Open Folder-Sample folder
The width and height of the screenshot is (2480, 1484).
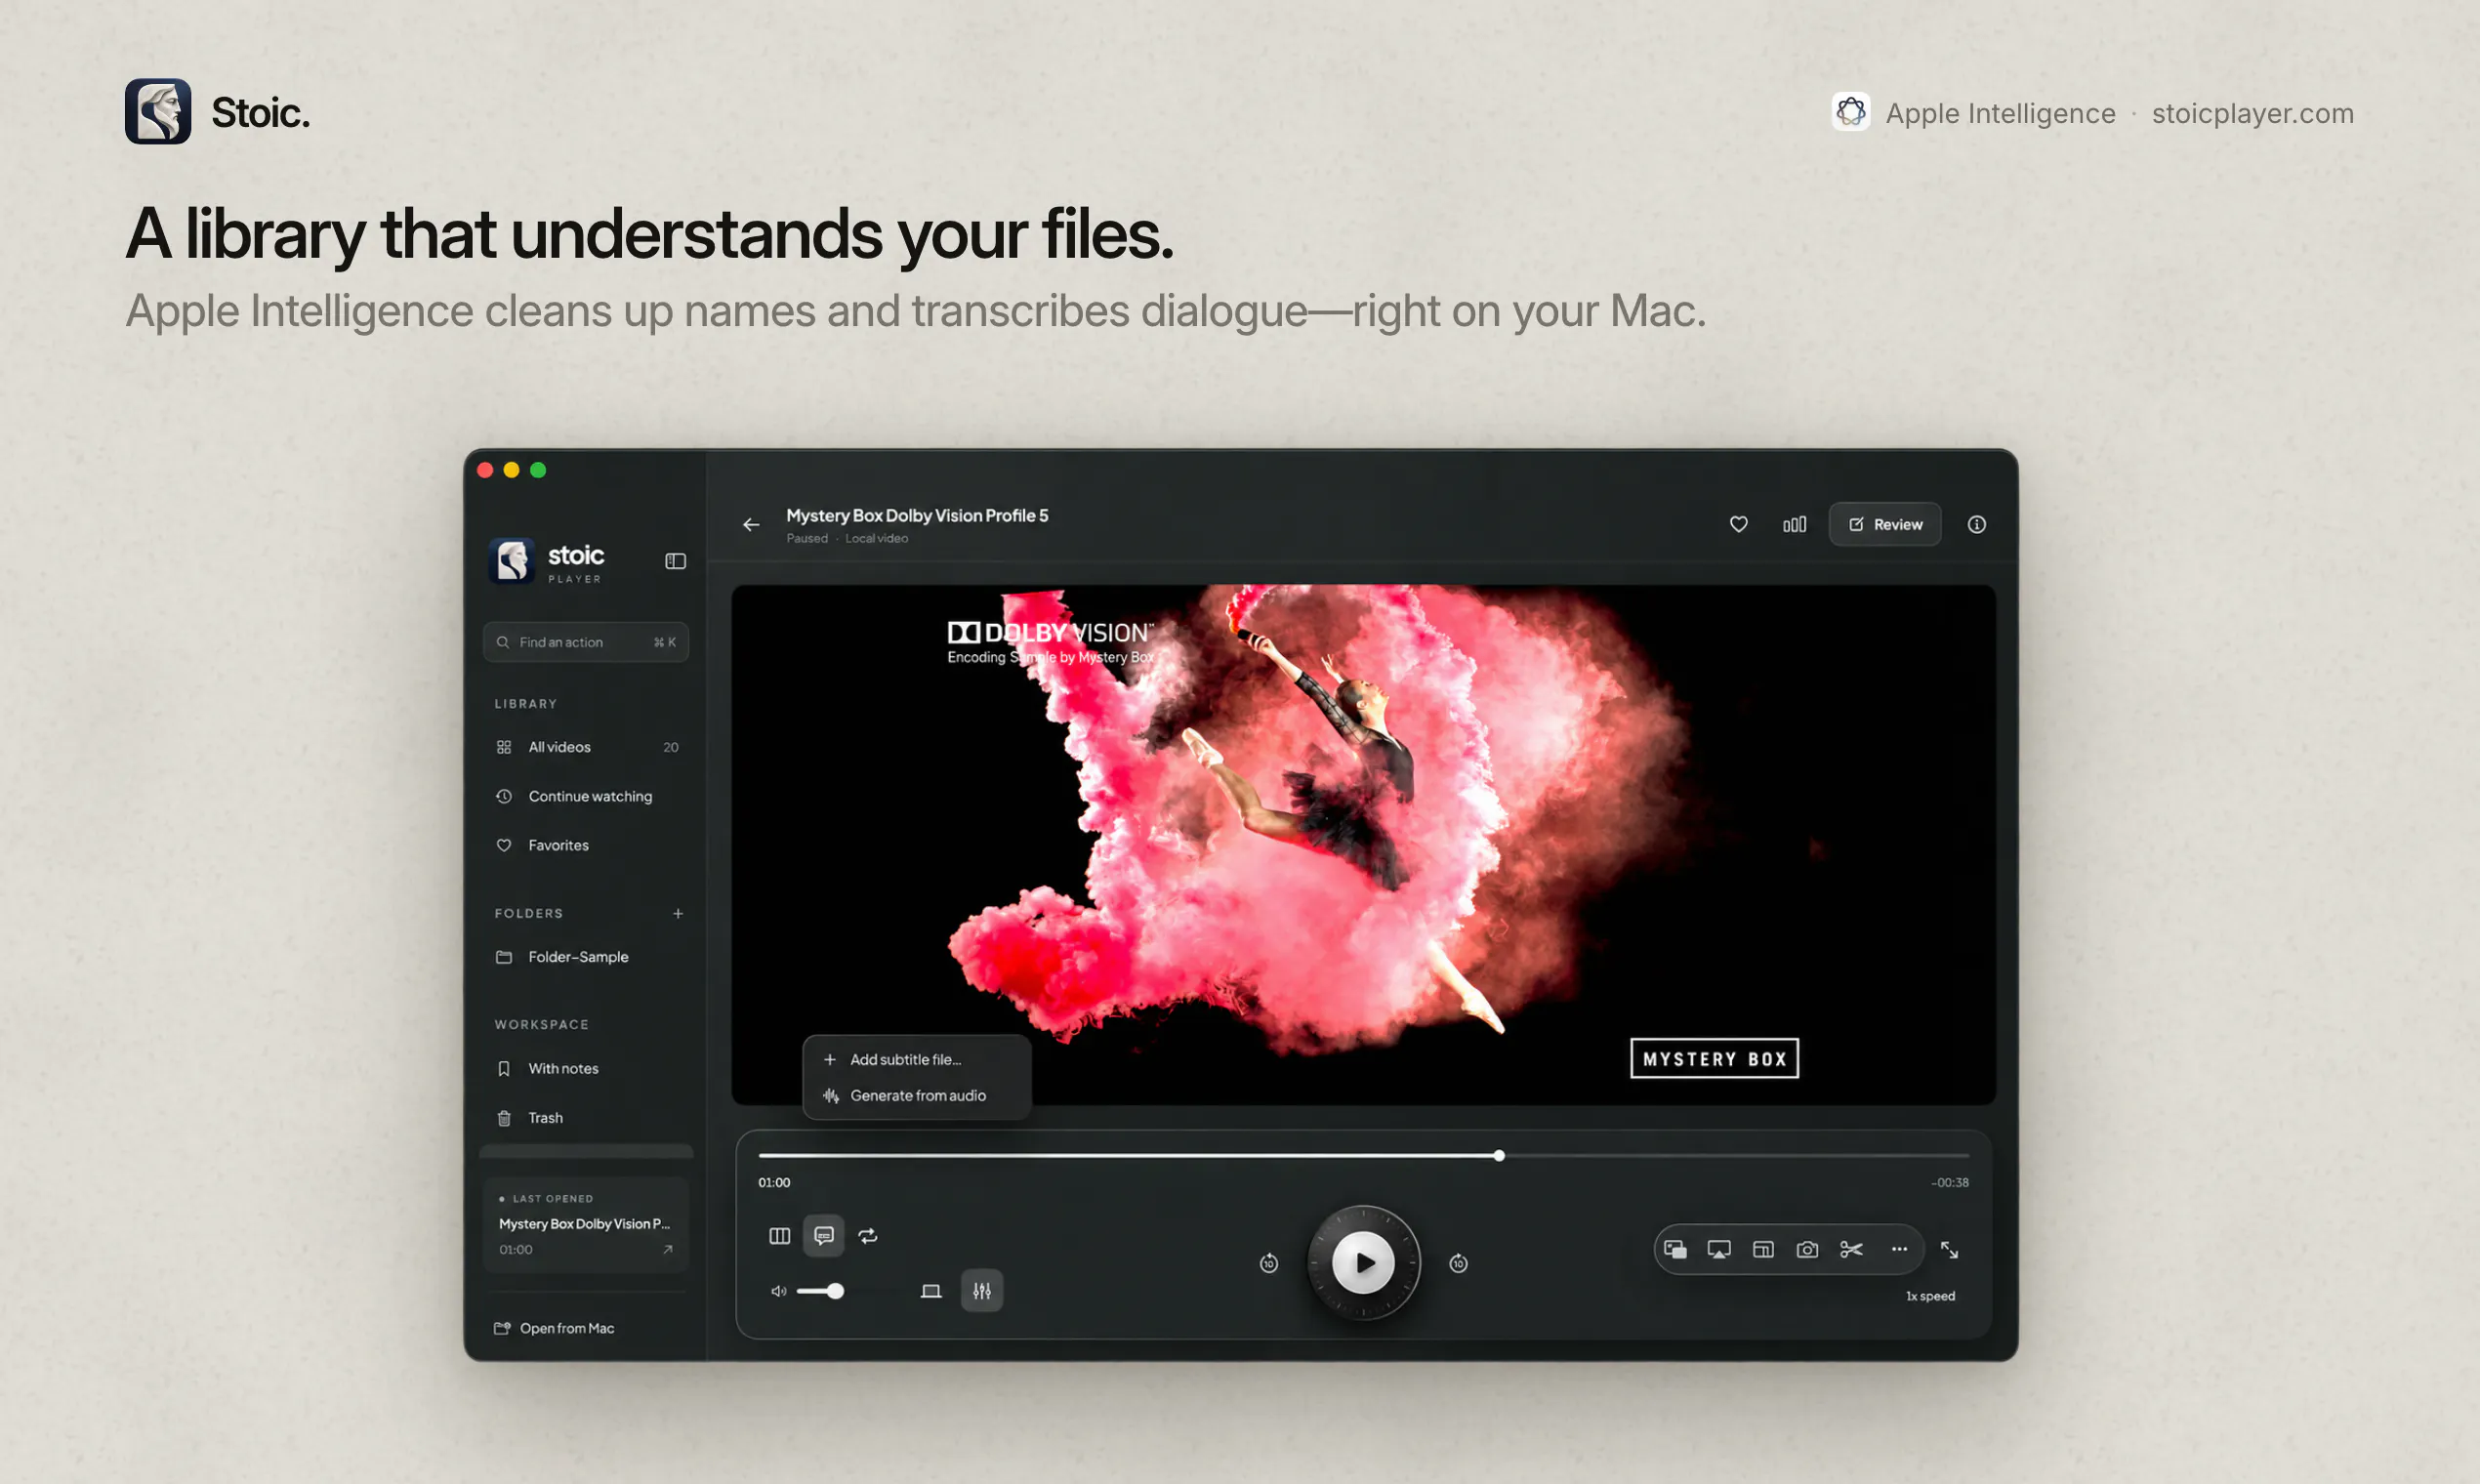pos(586,957)
